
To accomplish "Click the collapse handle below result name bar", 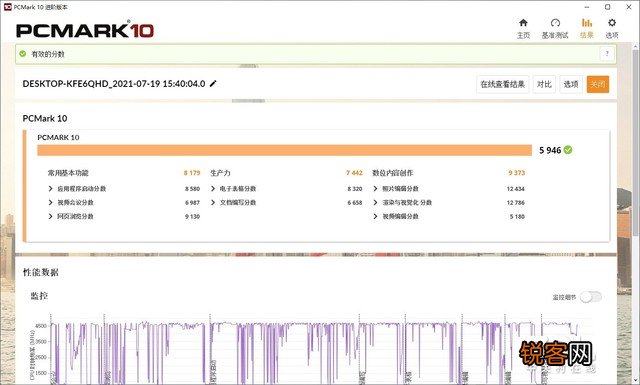I will point(248,100).
